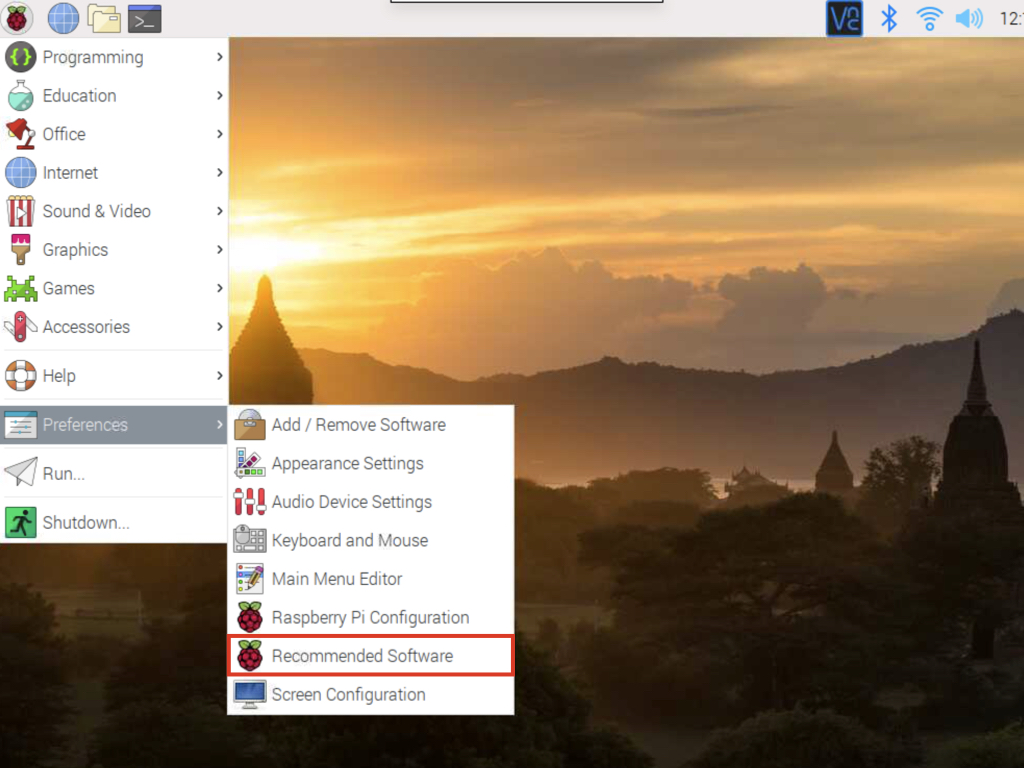Select Raspberry Pi Configuration menu entry
This screenshot has width=1024, height=768.
370,617
